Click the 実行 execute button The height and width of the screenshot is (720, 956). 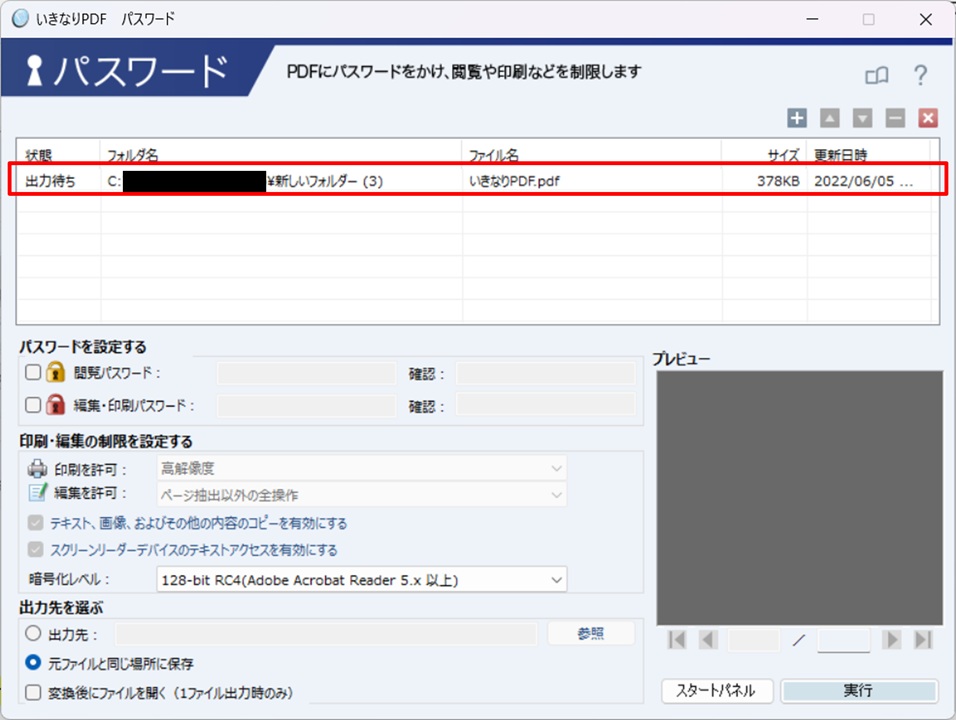click(858, 691)
